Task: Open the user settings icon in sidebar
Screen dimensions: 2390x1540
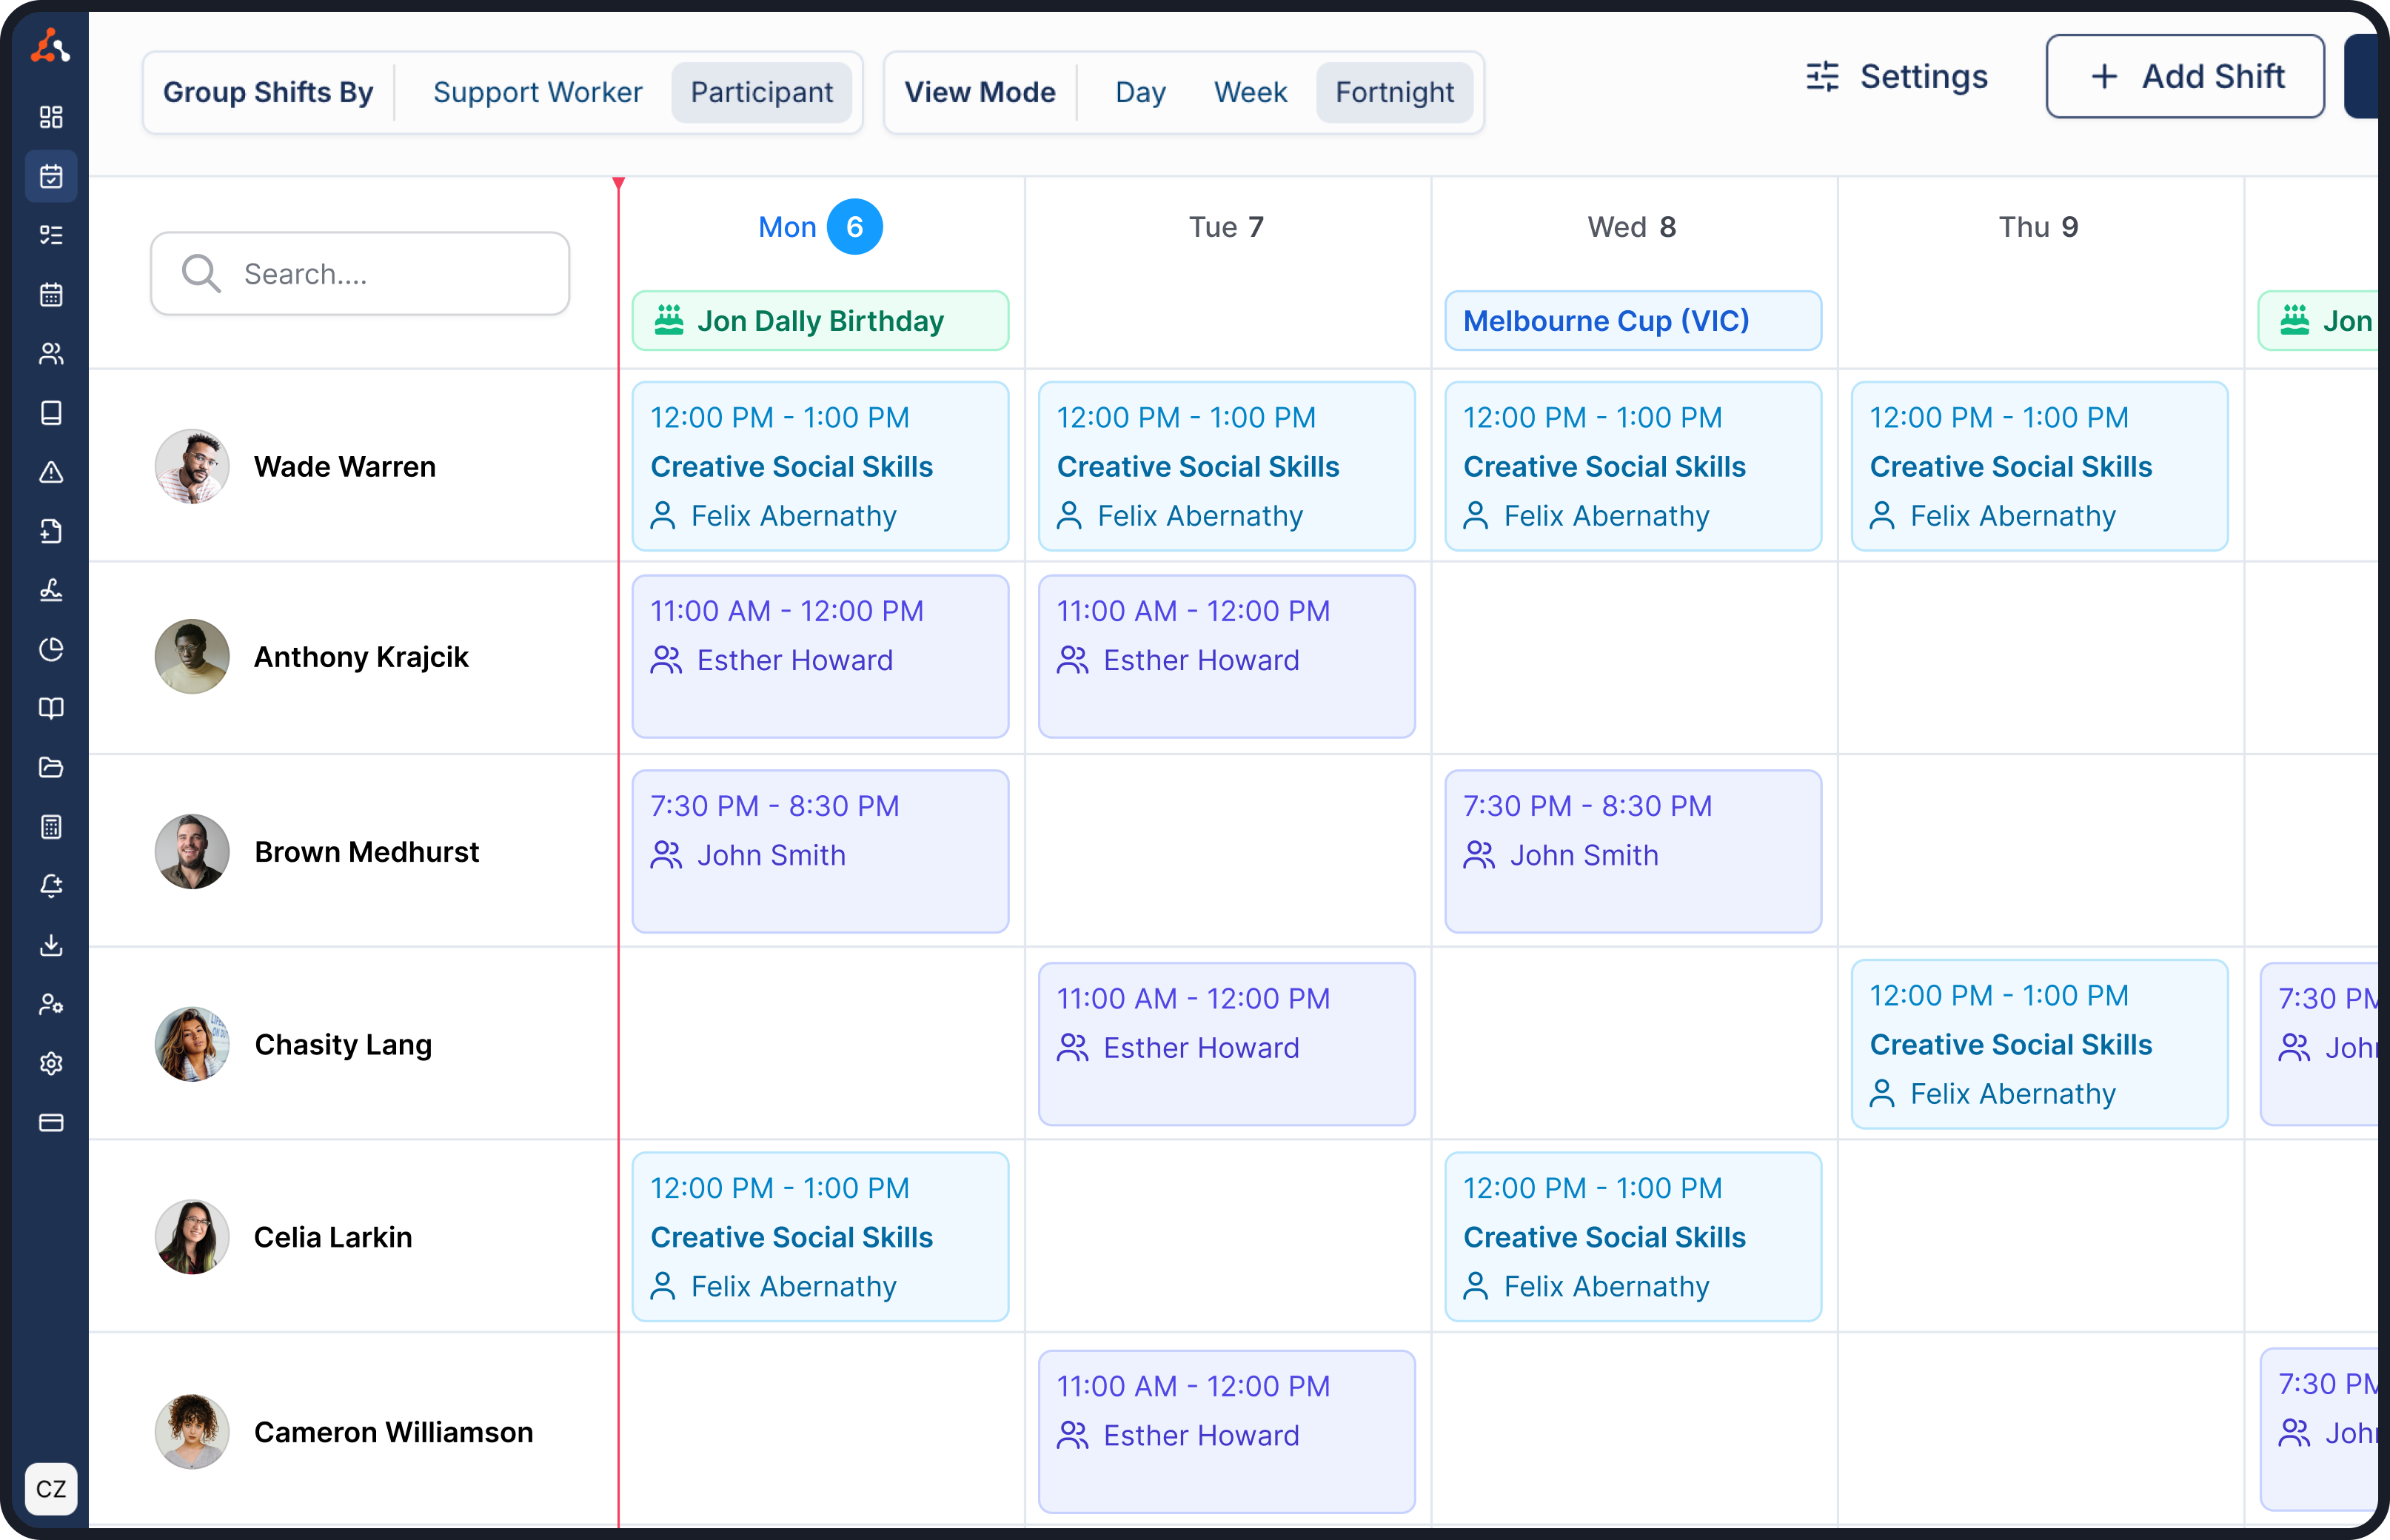Action: pos(51,1005)
